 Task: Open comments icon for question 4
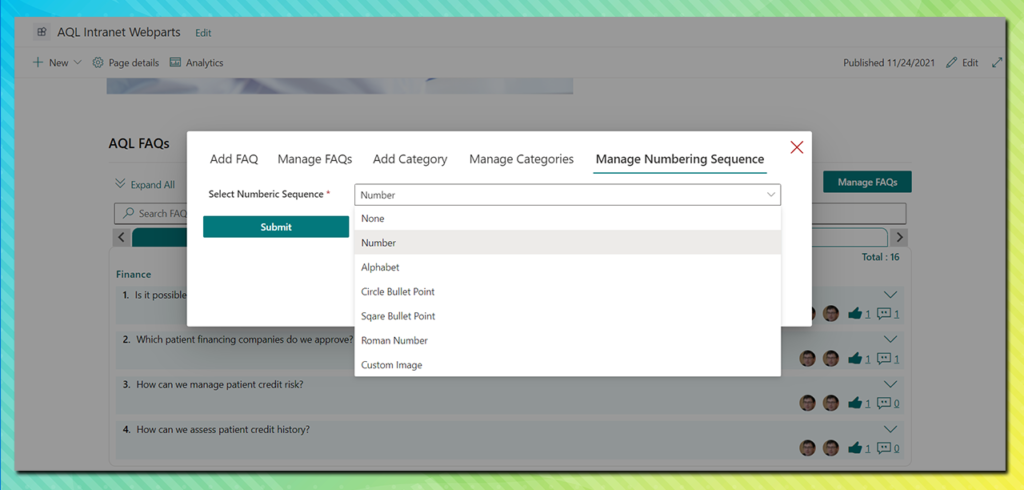[883, 448]
